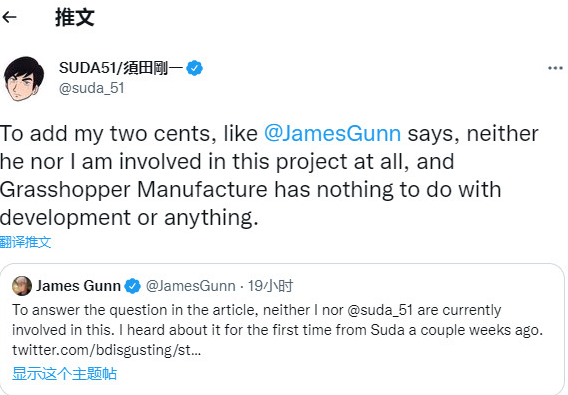
Task: Open the three-dot more options menu
Action: tap(555, 68)
